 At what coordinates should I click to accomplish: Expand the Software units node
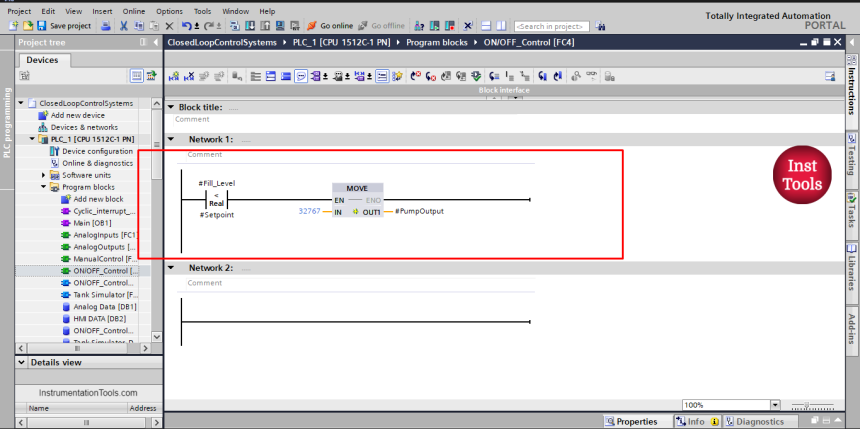click(x=44, y=176)
